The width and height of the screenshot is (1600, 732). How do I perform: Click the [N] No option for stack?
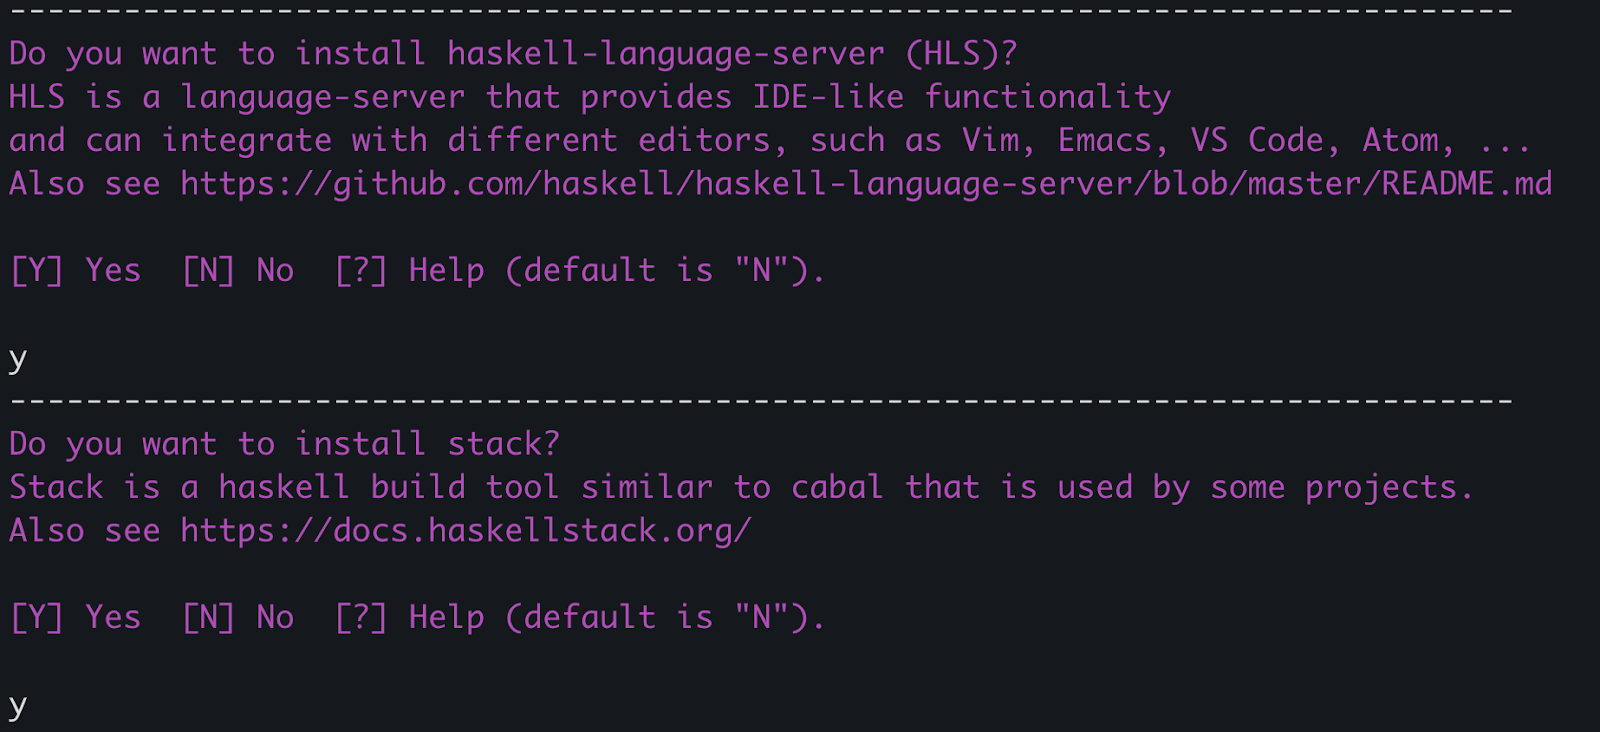[238, 618]
